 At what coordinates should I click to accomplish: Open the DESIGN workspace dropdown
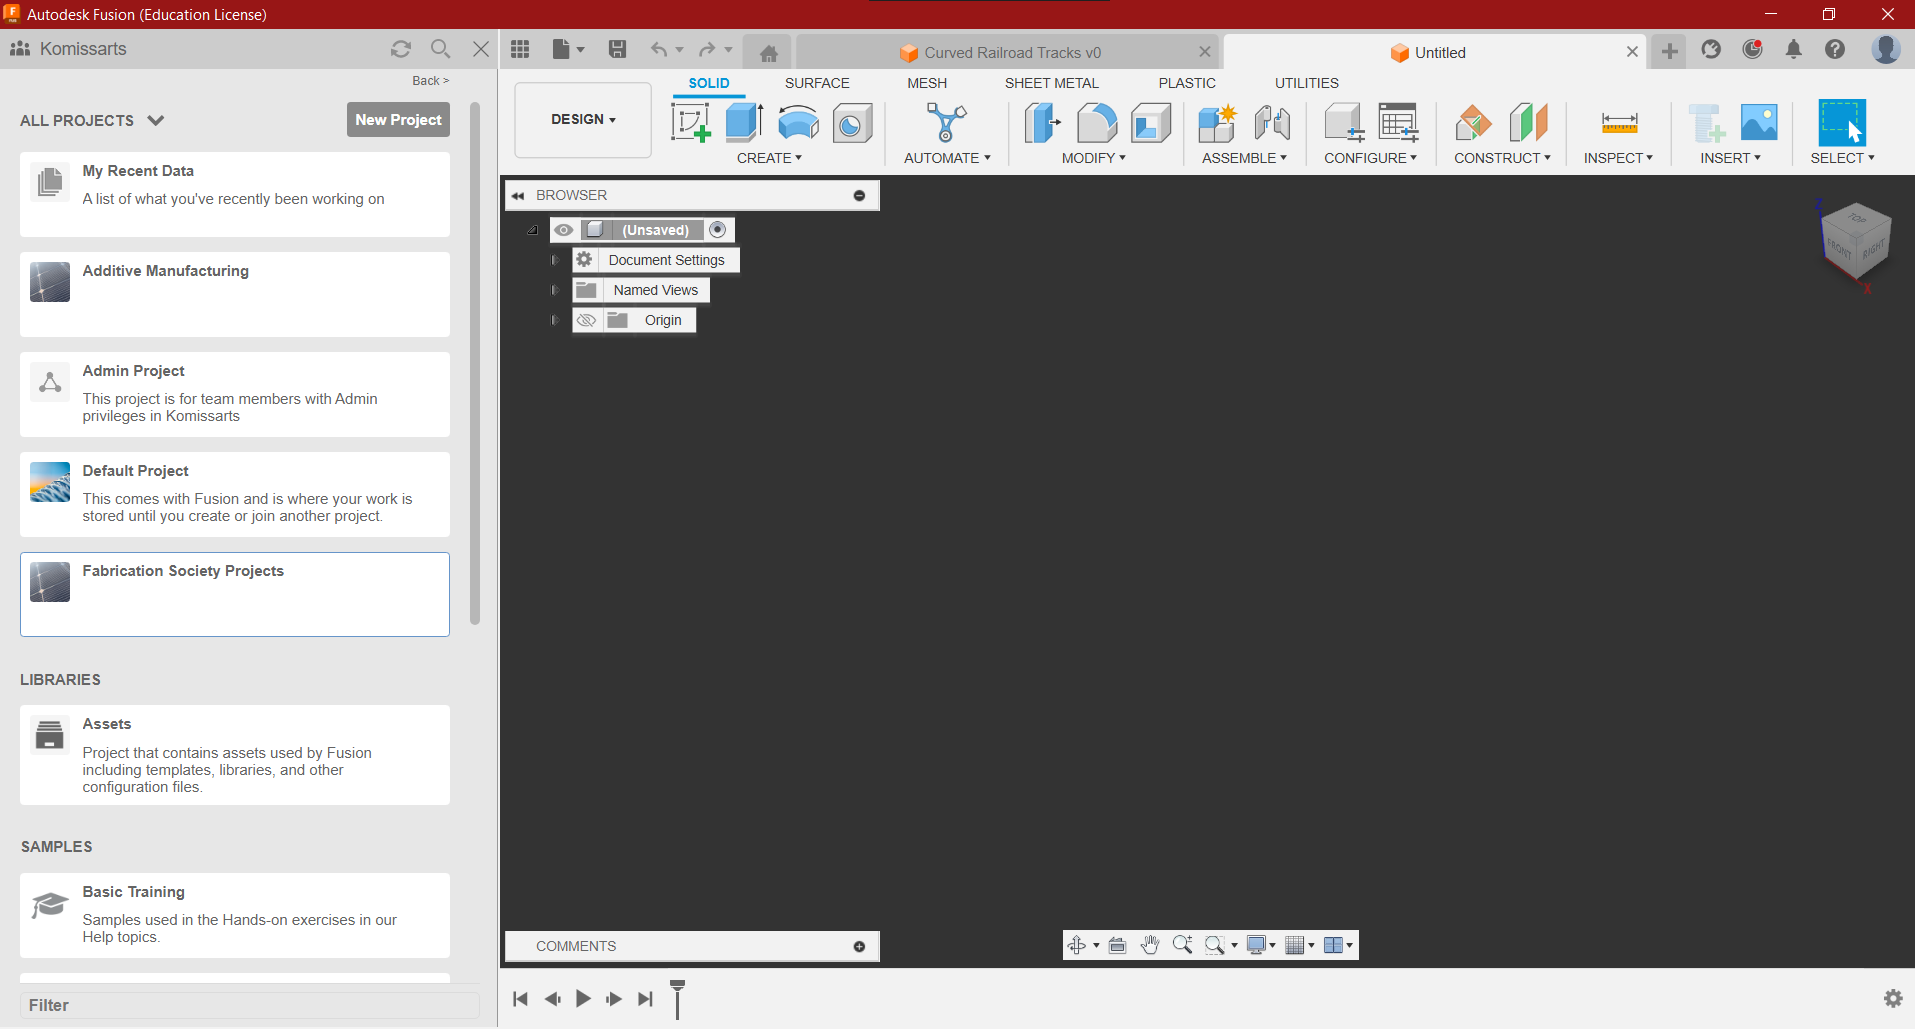pos(583,119)
